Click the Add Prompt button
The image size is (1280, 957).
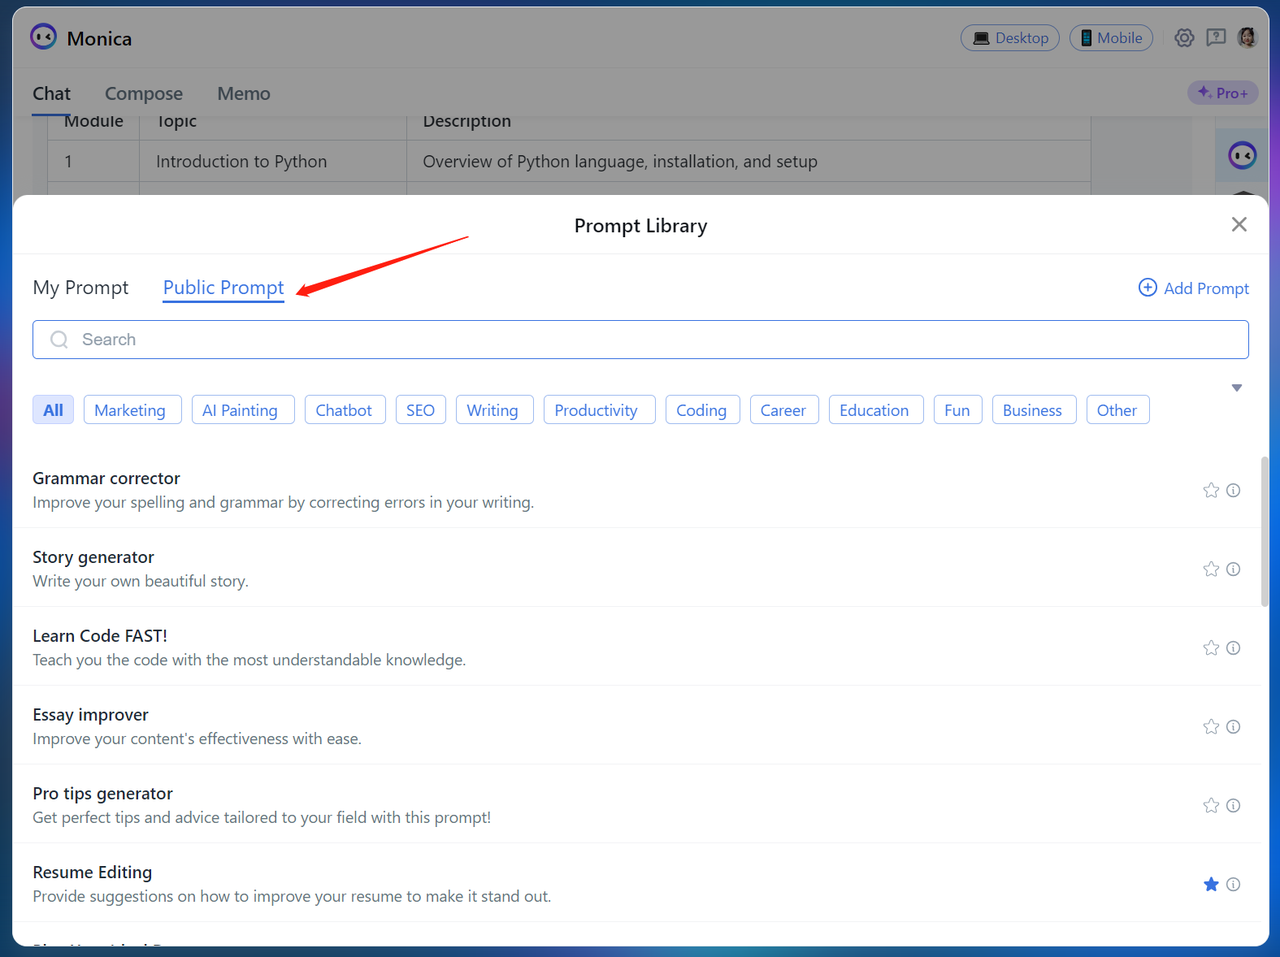(x=1193, y=288)
